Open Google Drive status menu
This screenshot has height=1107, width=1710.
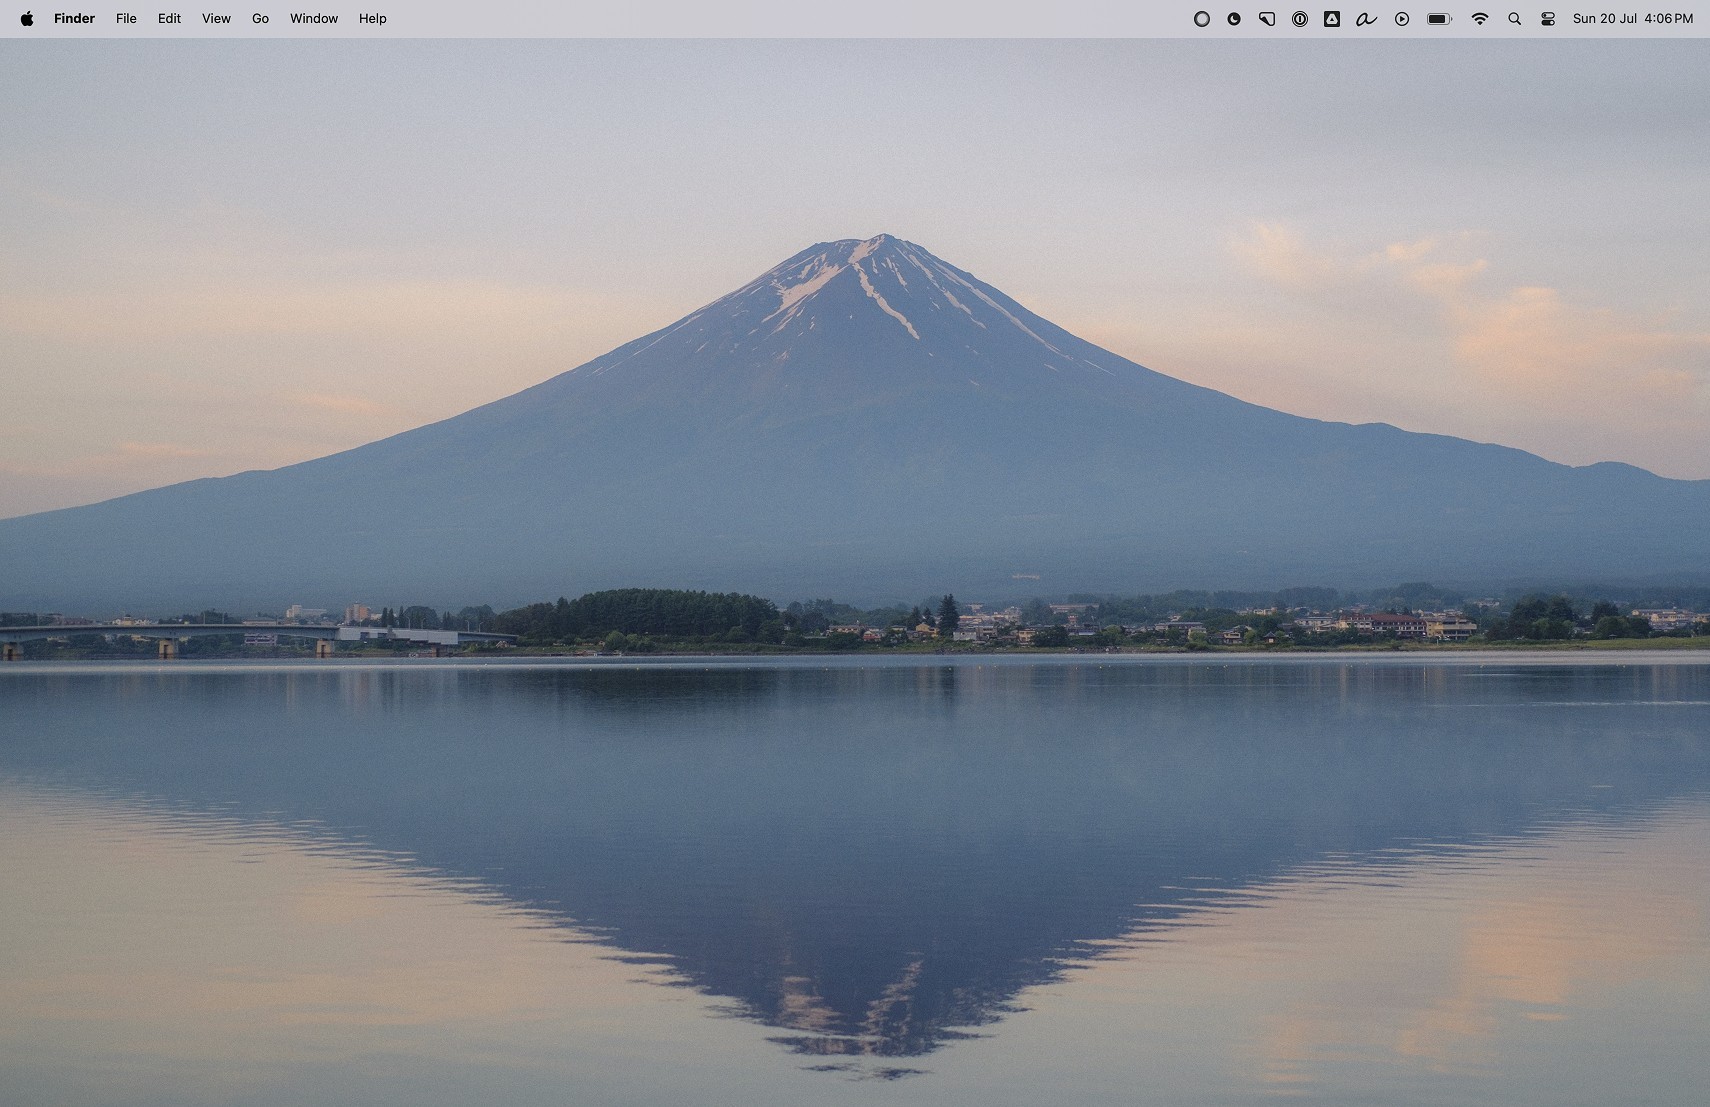1332,19
